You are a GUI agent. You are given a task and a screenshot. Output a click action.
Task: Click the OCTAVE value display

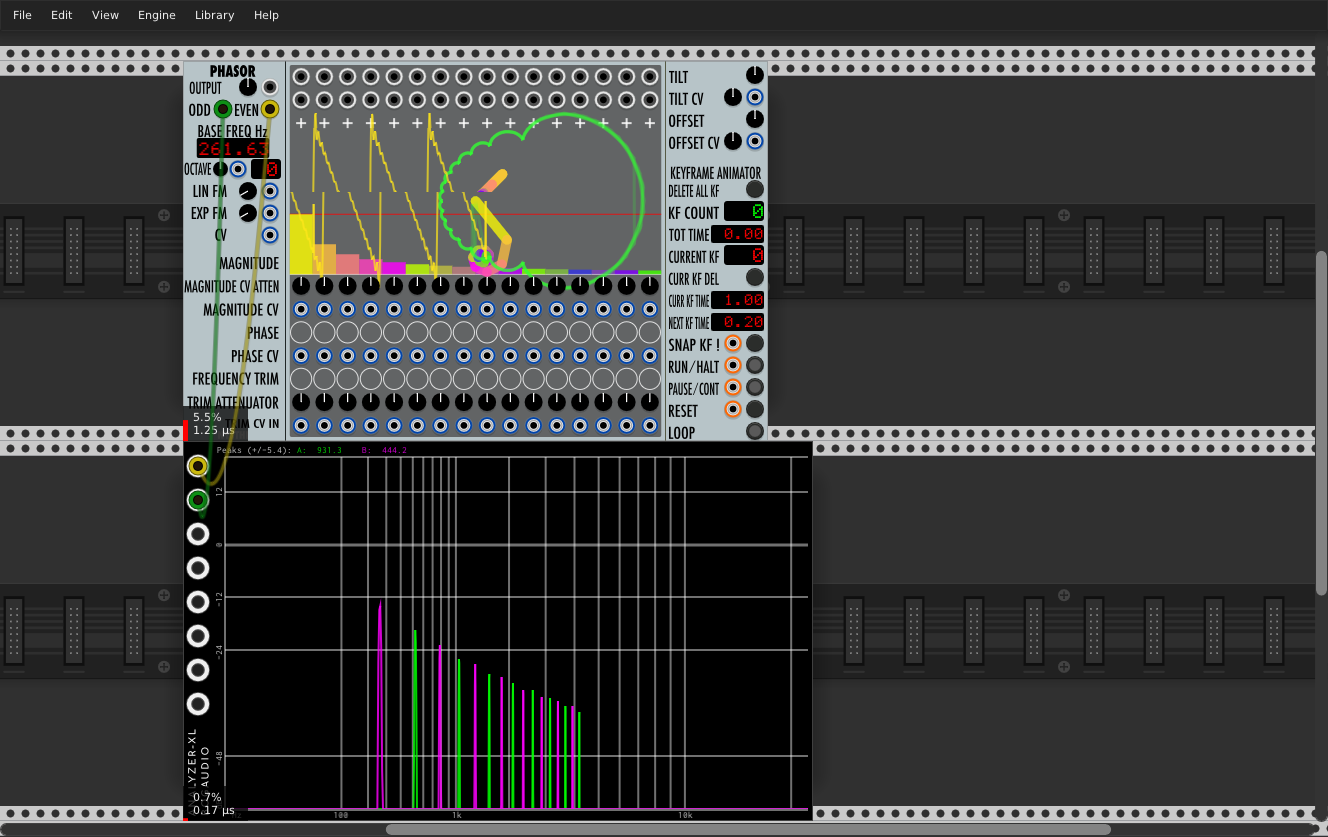266,169
